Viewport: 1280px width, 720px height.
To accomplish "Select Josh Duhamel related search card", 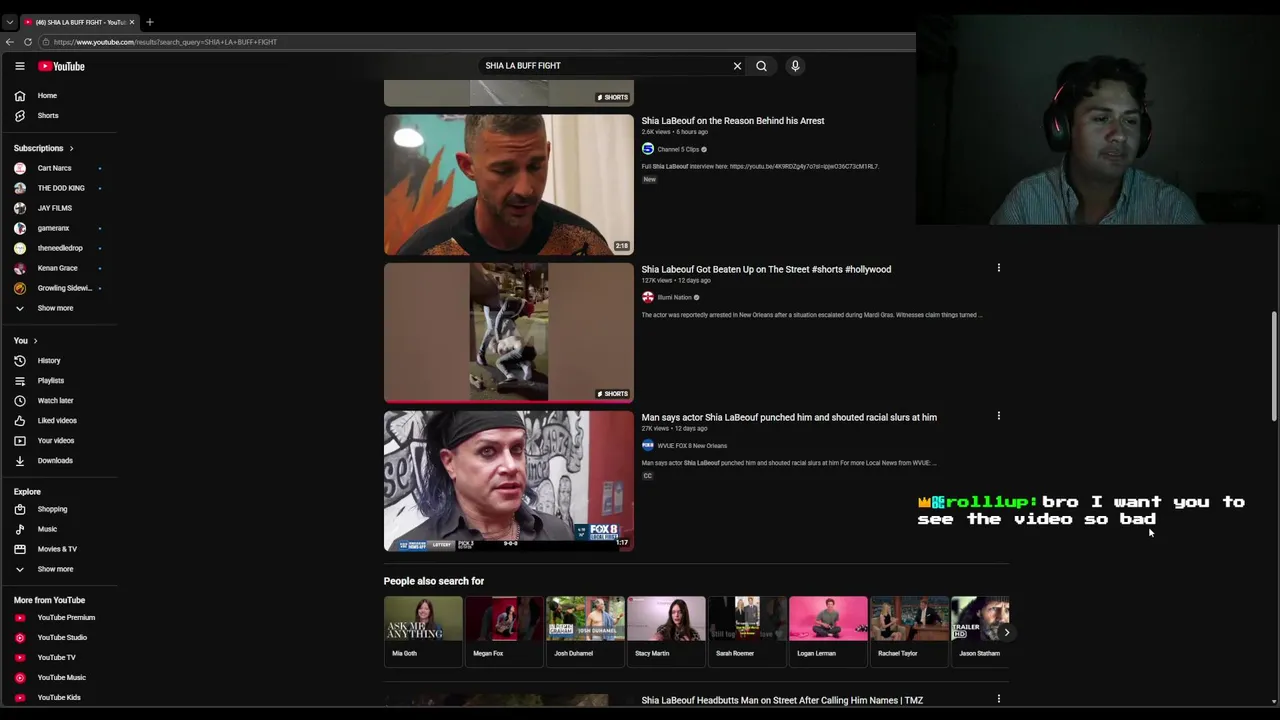I will point(585,630).
